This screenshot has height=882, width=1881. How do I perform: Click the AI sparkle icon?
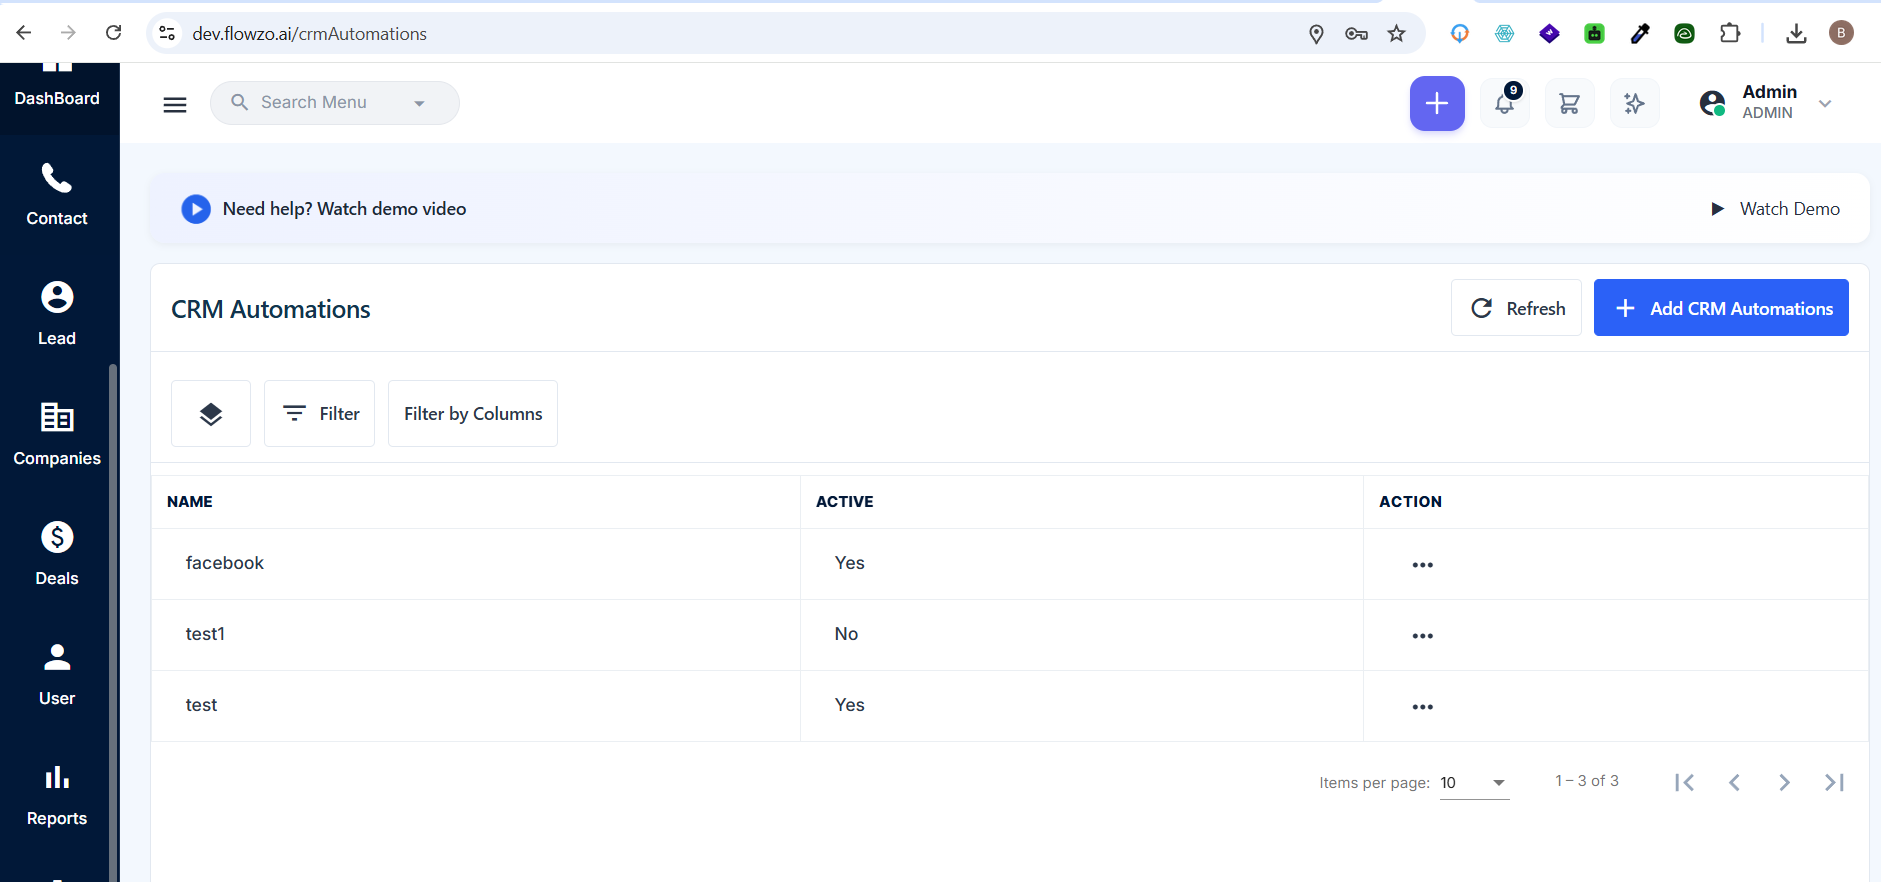click(1635, 103)
